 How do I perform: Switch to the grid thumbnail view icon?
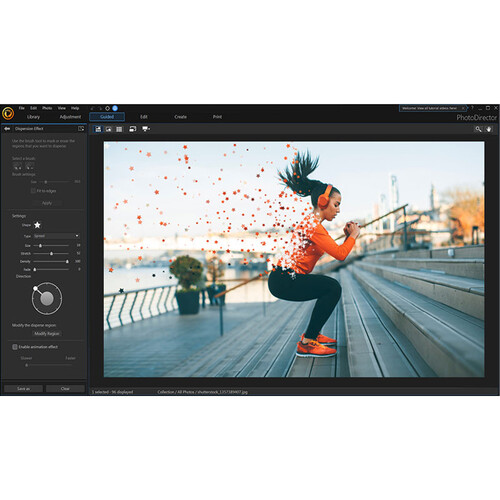(x=119, y=129)
